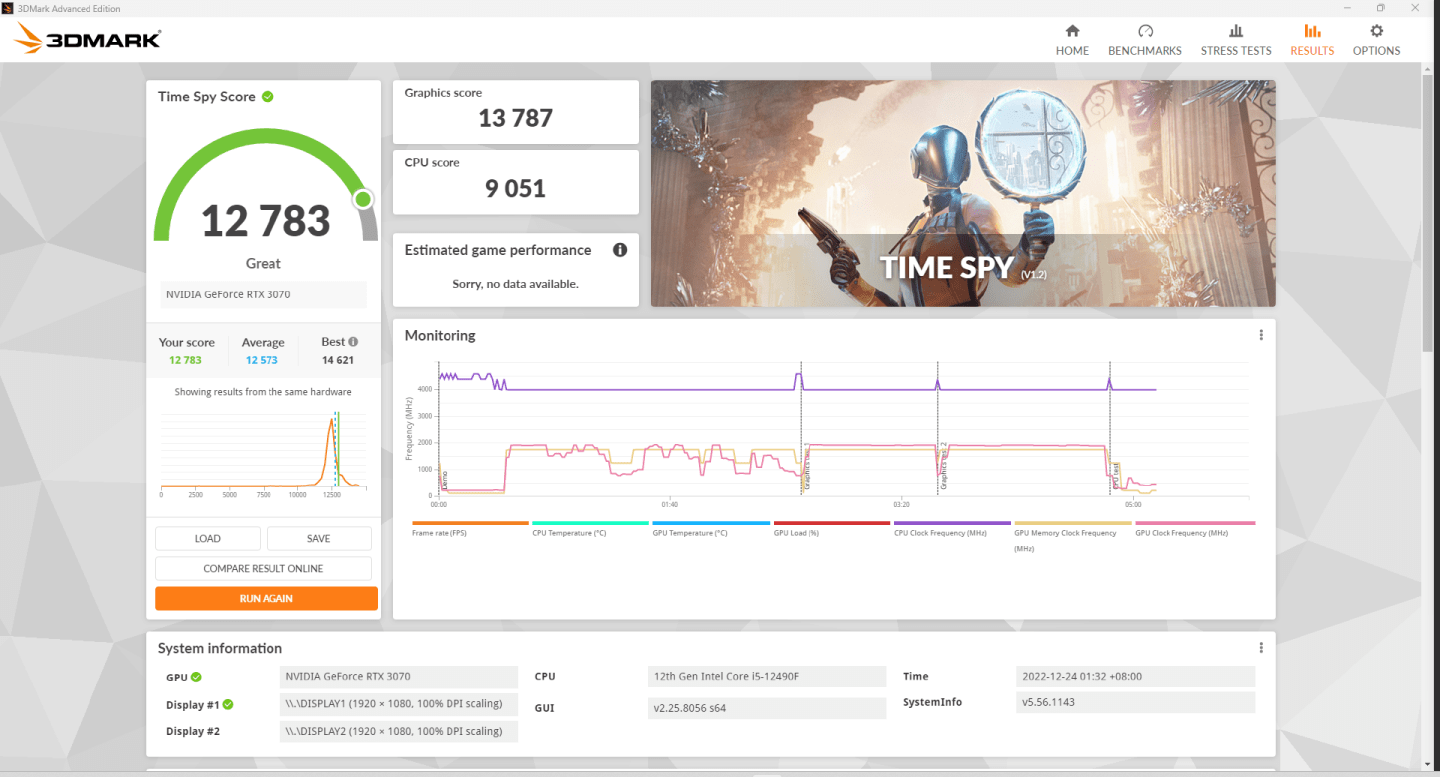
Task: Click the orange RUN AGAIN button
Action: 266,598
